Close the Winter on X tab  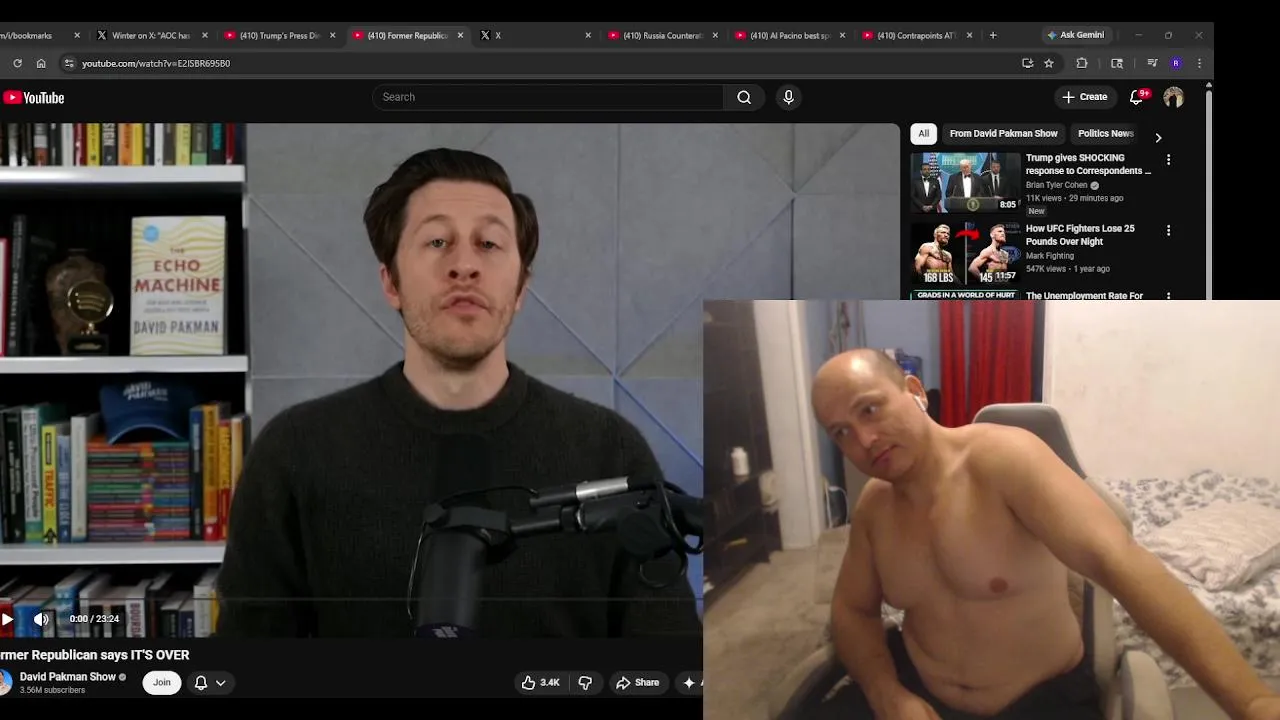(205, 35)
